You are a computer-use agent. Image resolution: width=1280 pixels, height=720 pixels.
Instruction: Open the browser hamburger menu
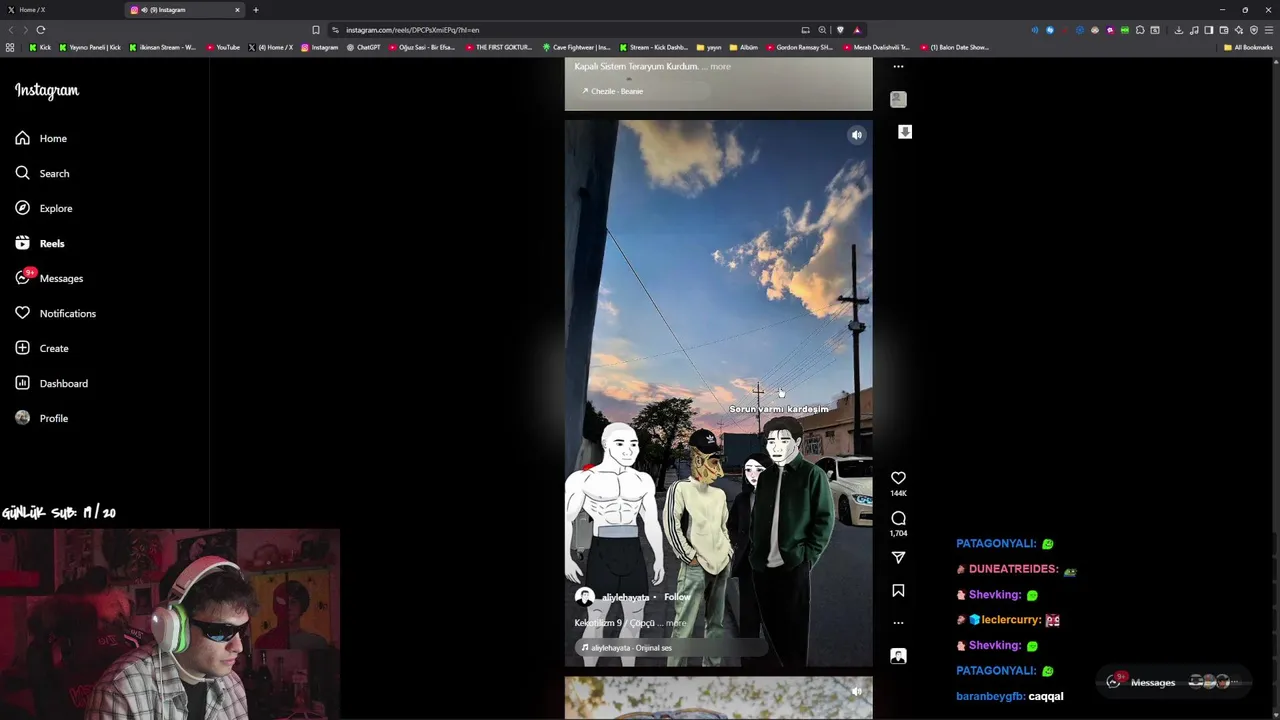tap(1269, 30)
